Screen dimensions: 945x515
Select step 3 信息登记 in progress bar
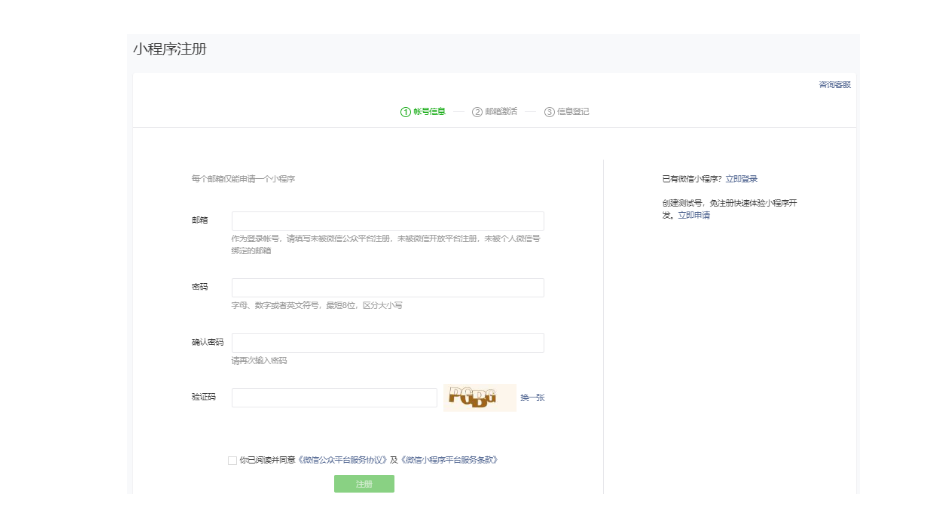(567, 111)
